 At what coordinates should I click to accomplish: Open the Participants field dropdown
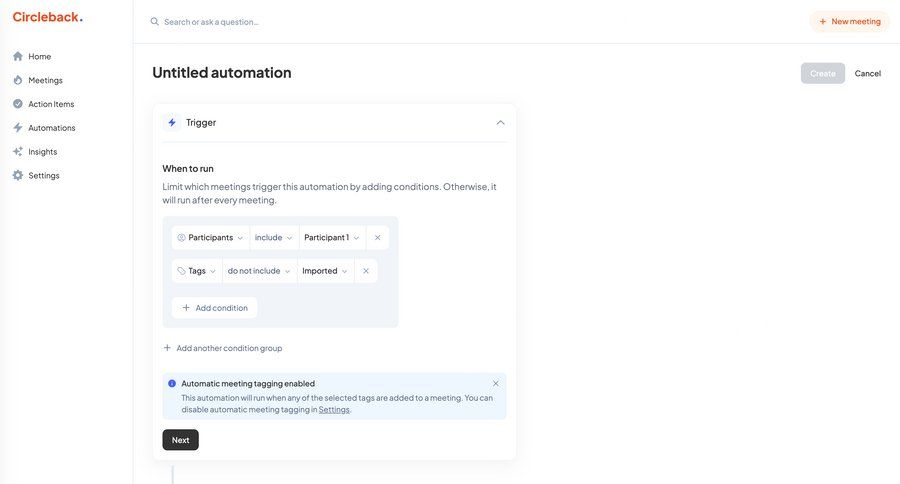click(210, 238)
